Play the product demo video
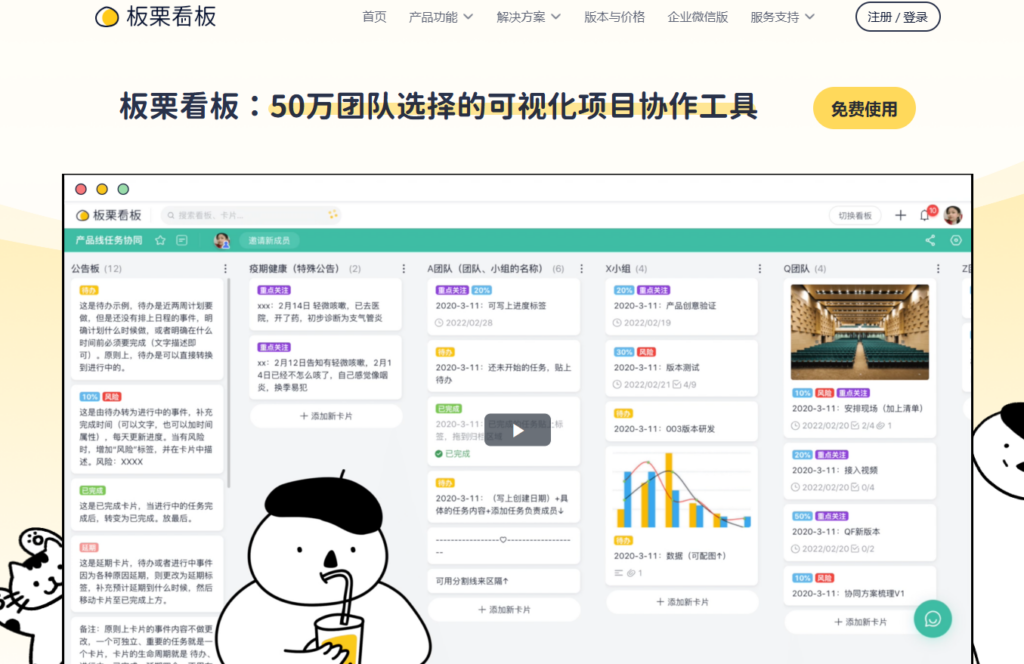This screenshot has height=664, width=1024. coord(517,430)
